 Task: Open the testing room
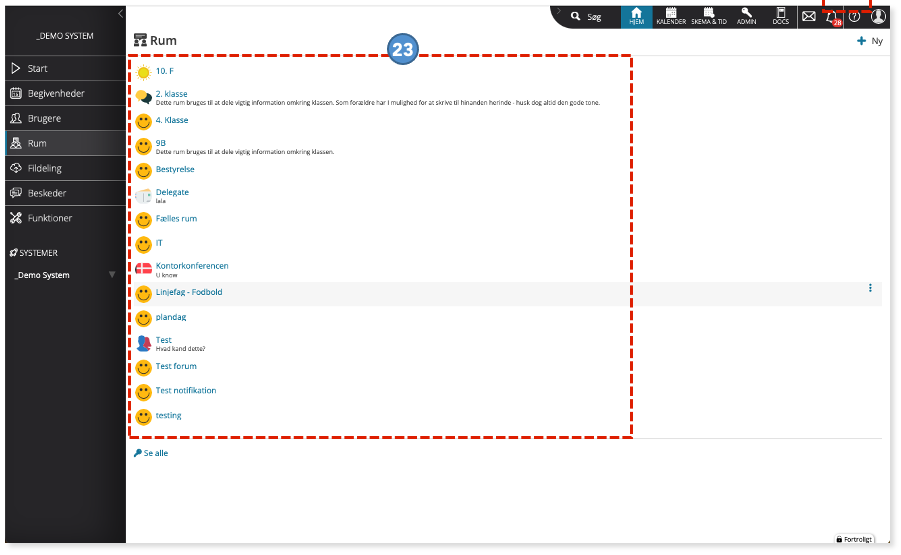(x=168, y=415)
